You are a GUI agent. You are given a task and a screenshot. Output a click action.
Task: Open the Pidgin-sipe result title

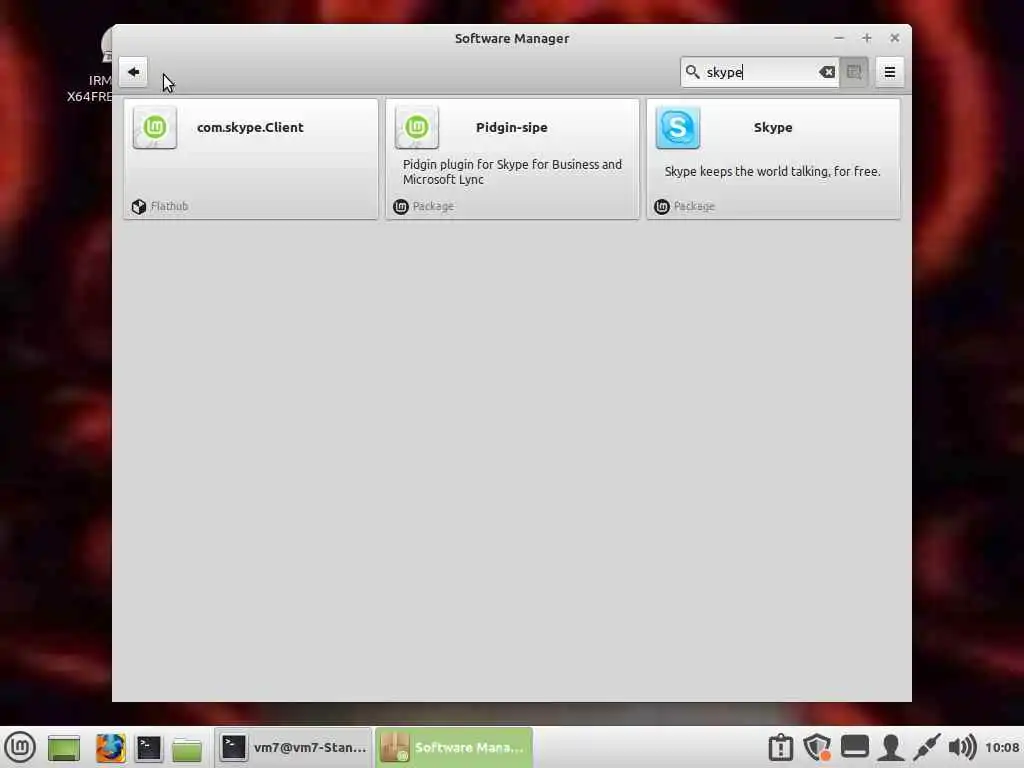tap(511, 127)
